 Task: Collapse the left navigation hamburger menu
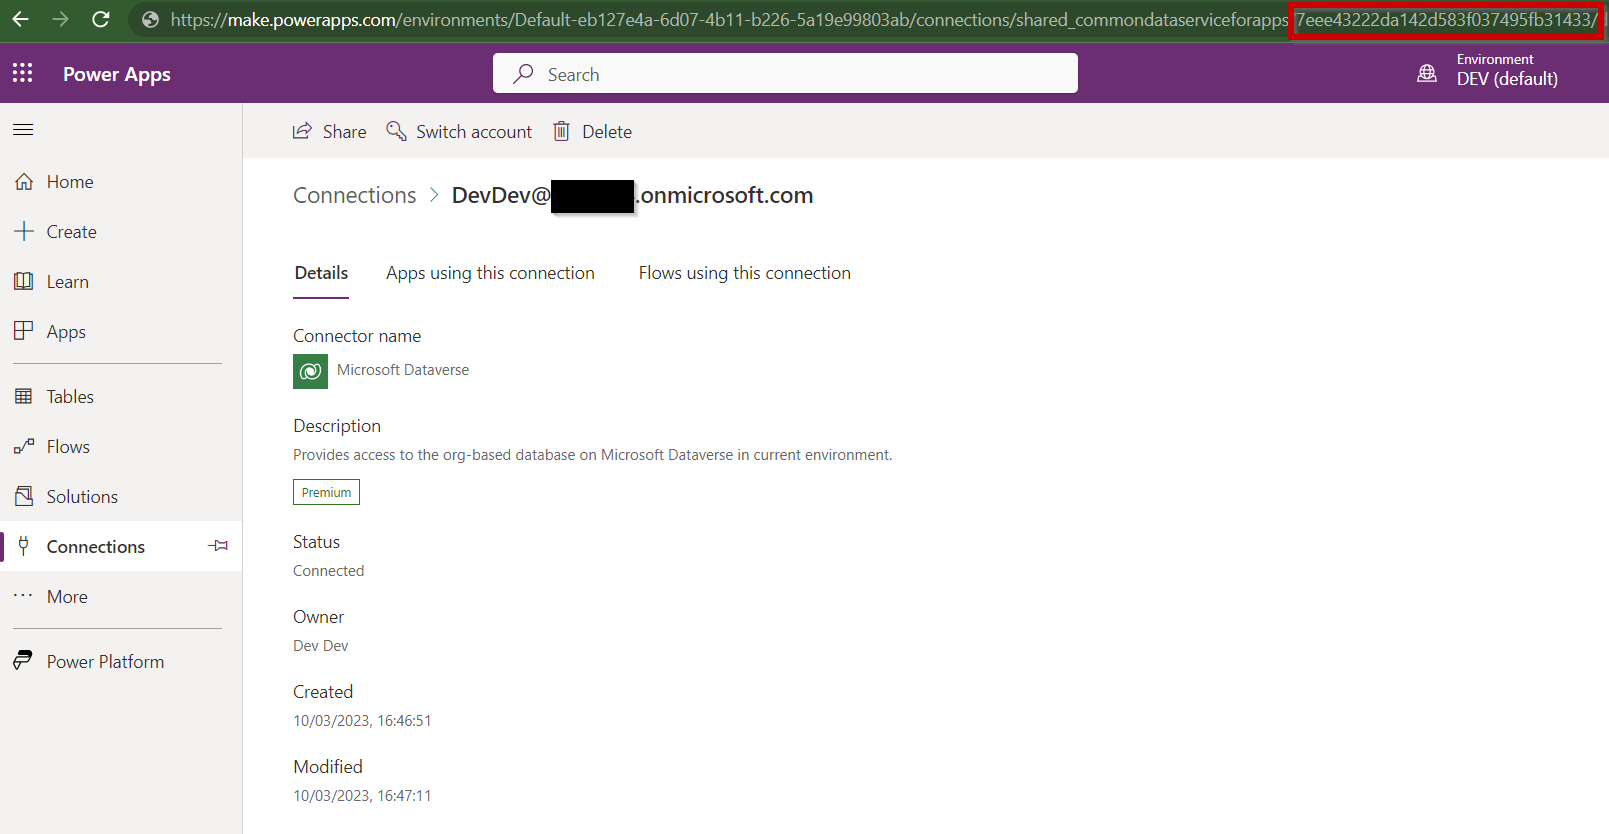click(23, 129)
